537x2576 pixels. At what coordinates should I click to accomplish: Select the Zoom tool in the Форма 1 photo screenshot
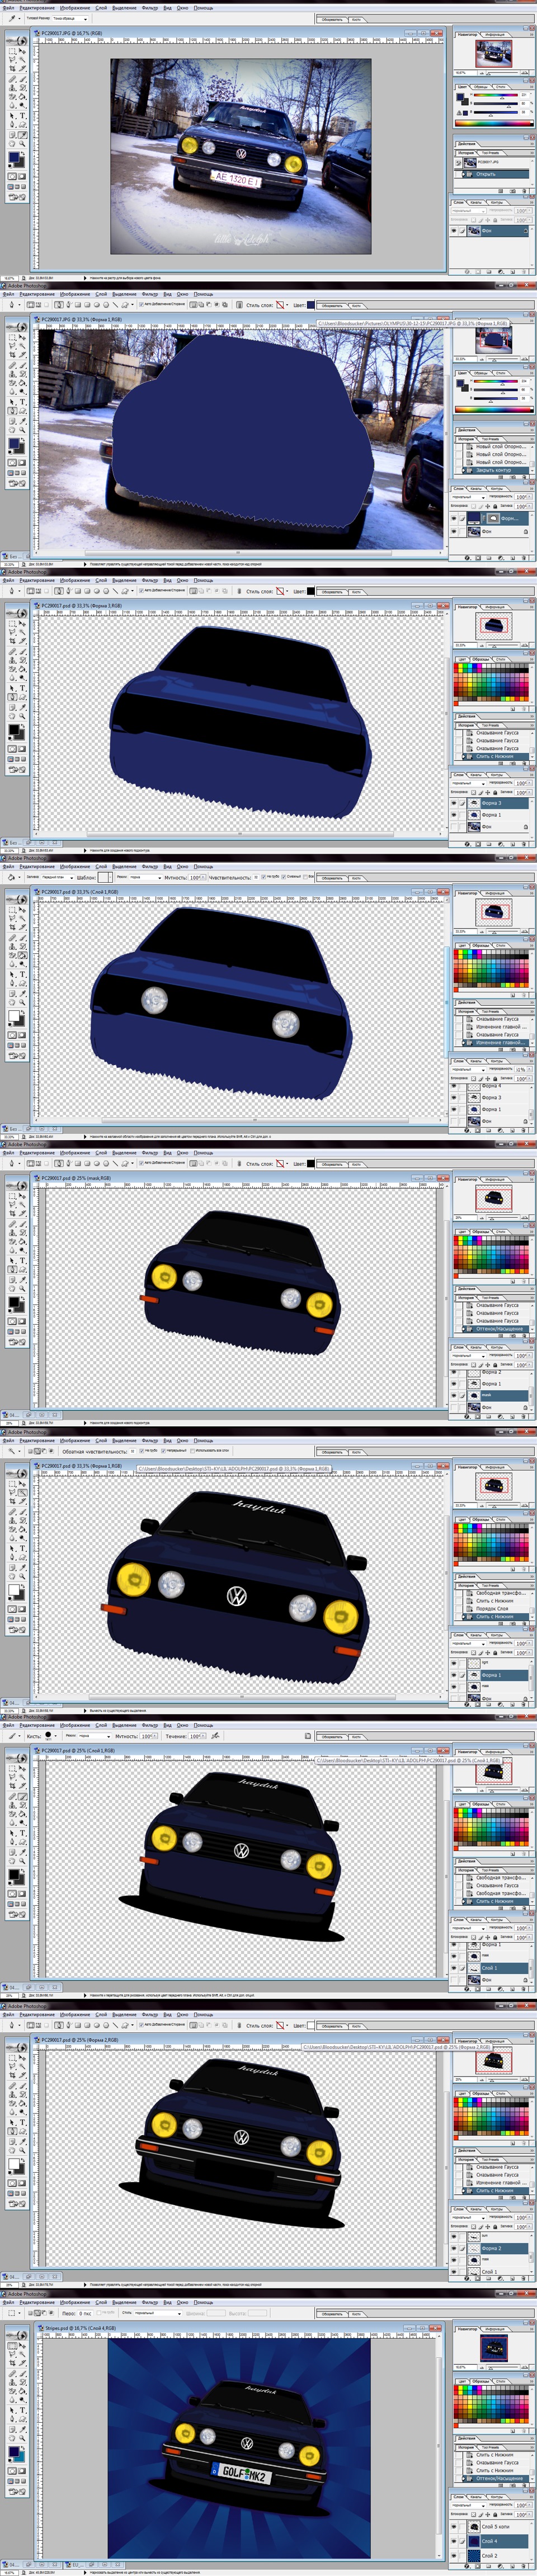click(x=22, y=430)
